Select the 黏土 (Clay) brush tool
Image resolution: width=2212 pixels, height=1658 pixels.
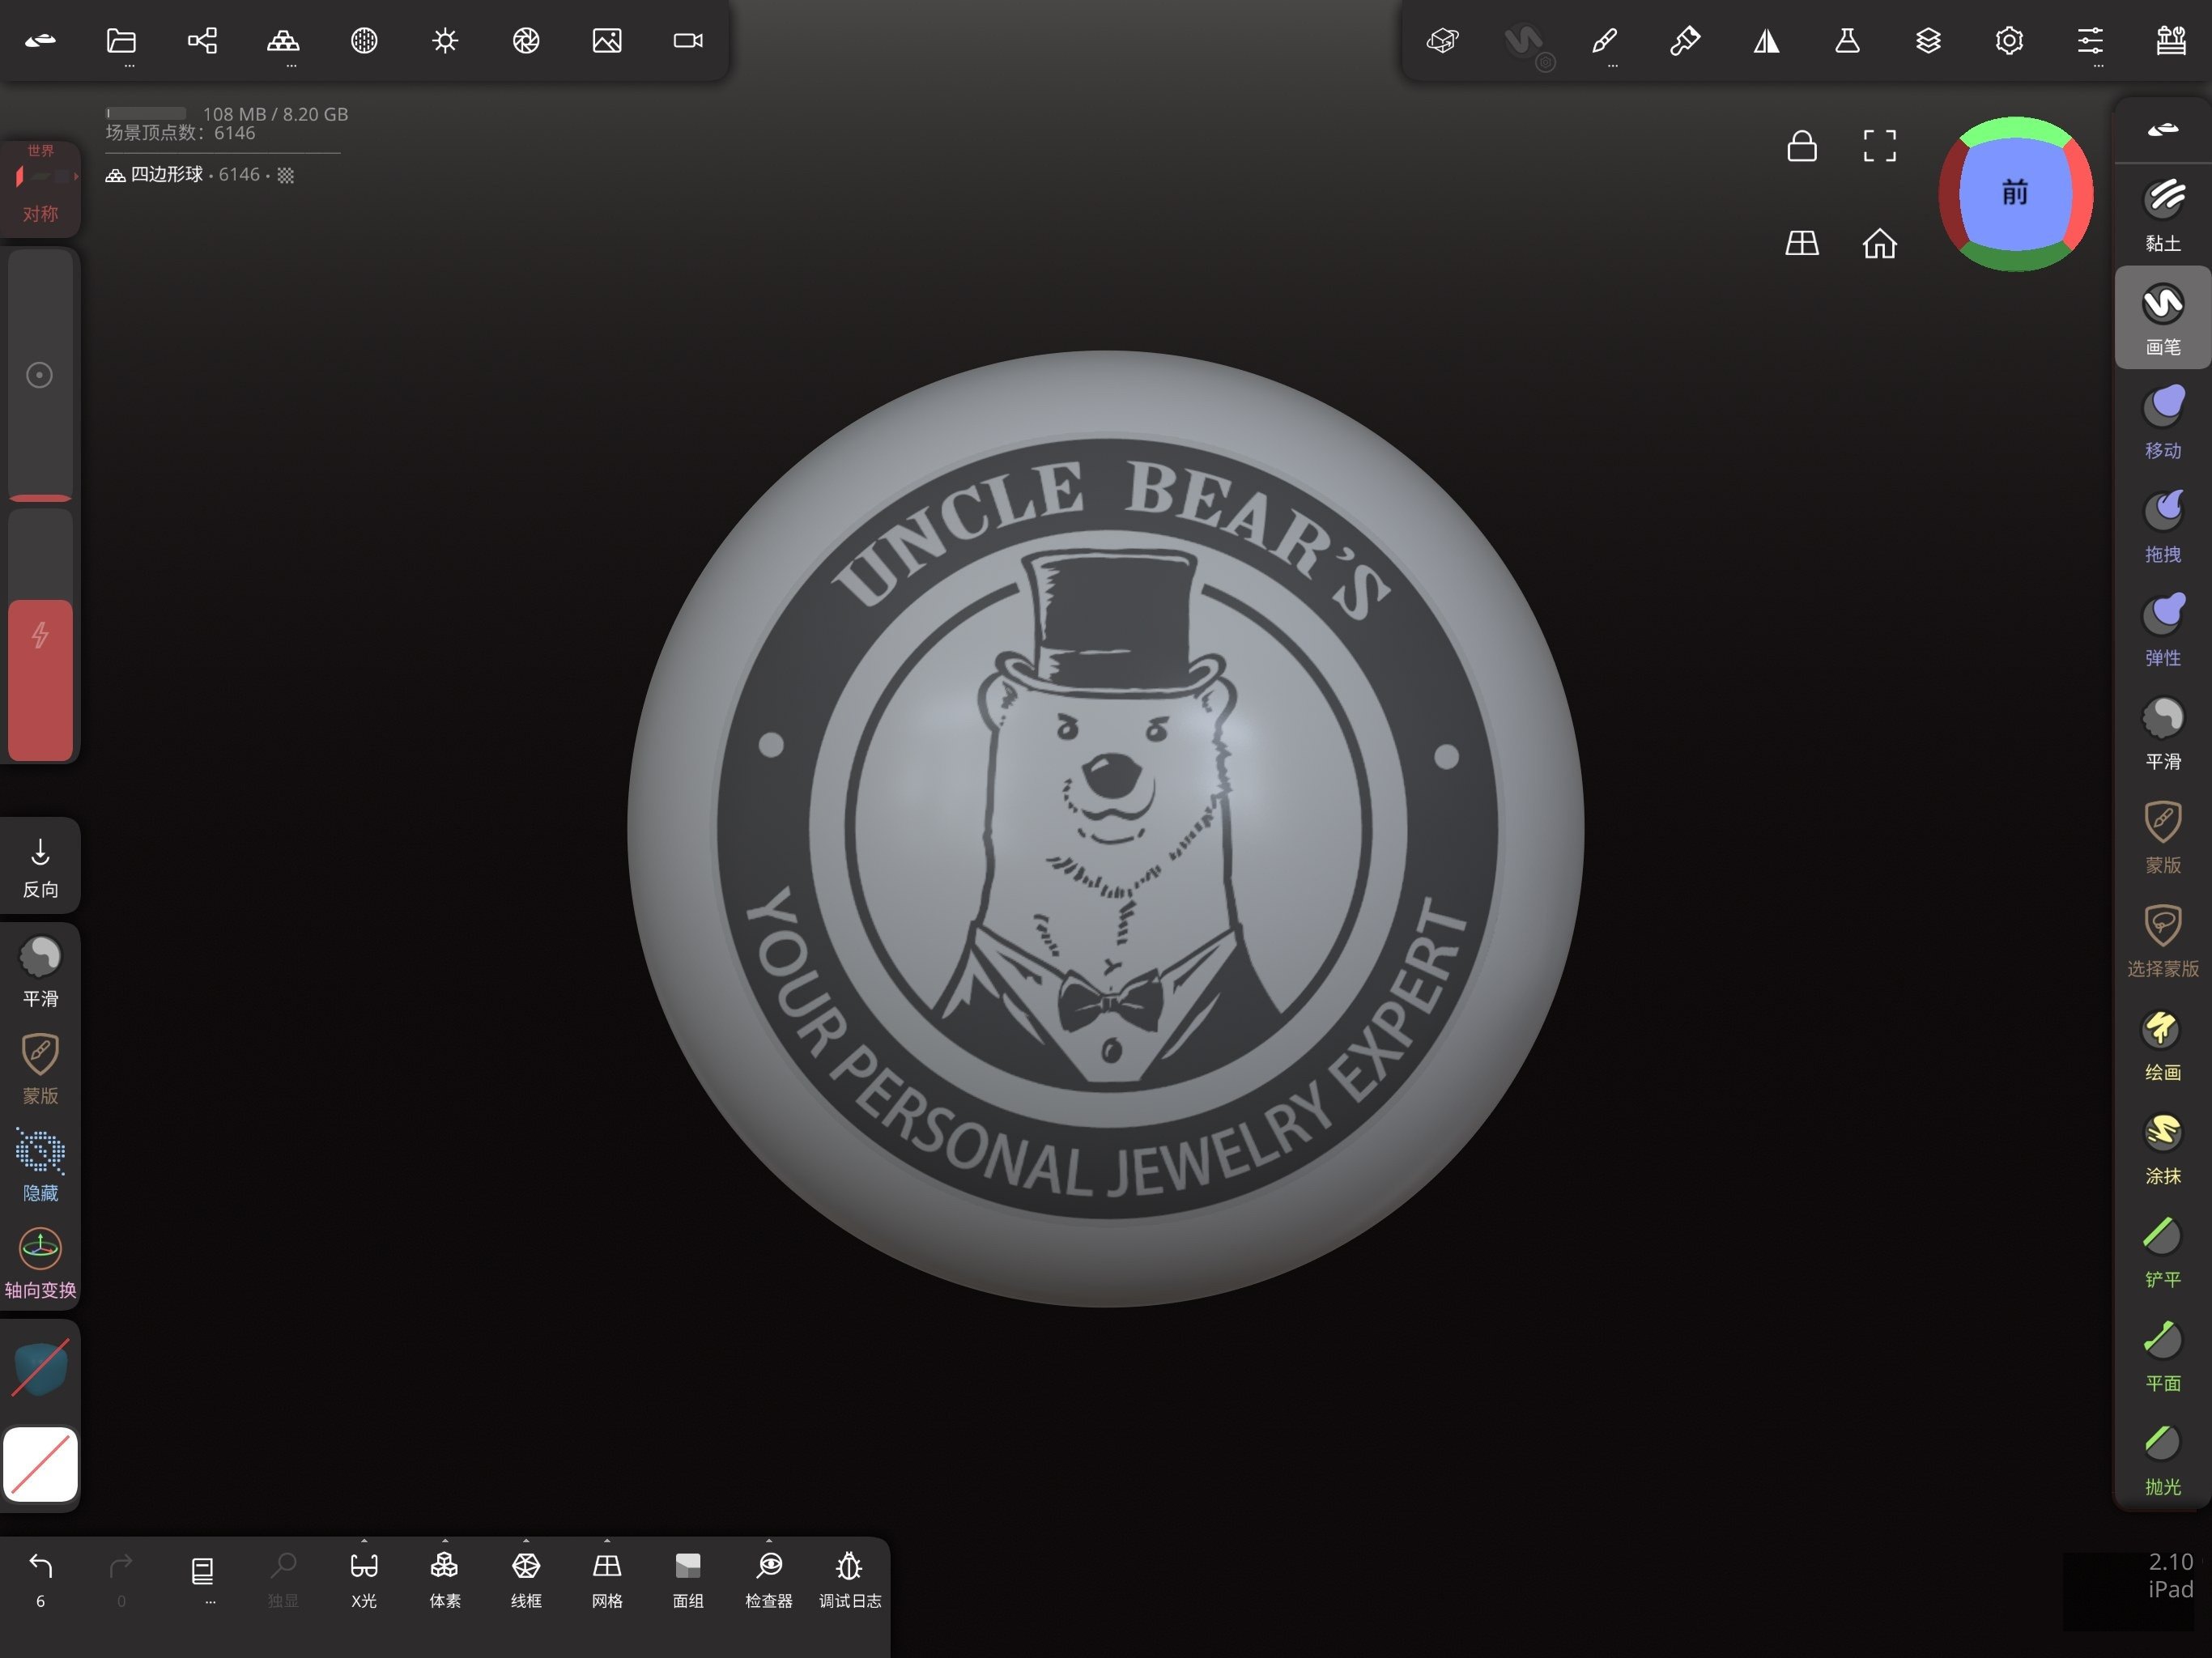tap(2162, 214)
